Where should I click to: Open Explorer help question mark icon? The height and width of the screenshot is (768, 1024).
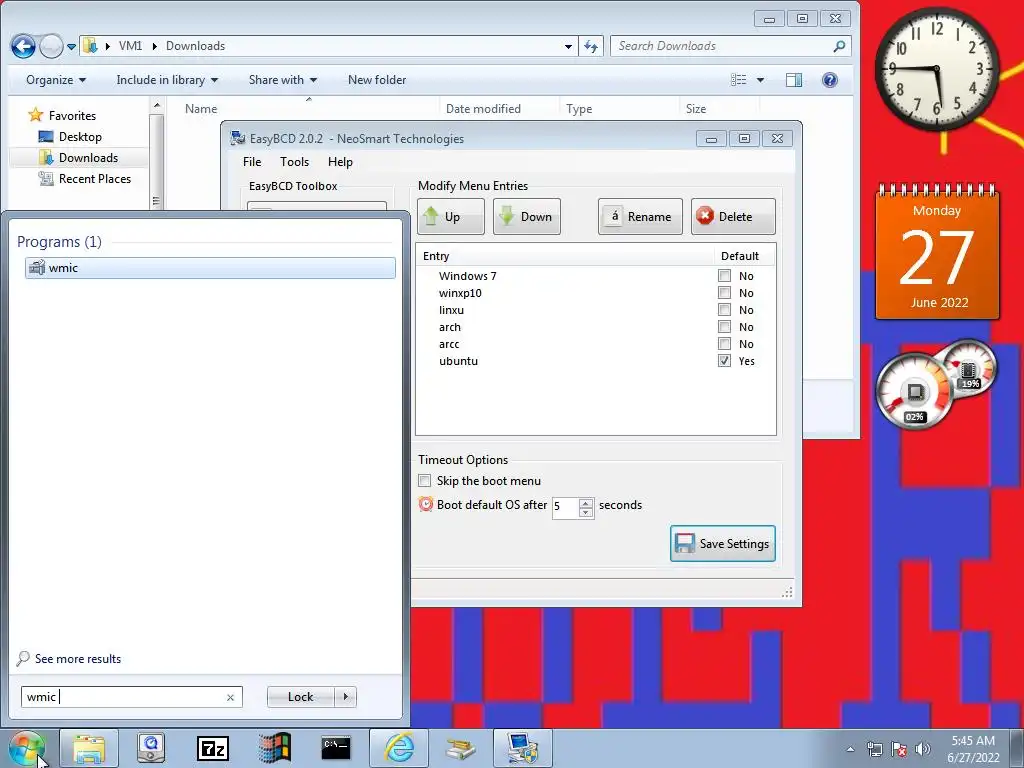pos(829,80)
